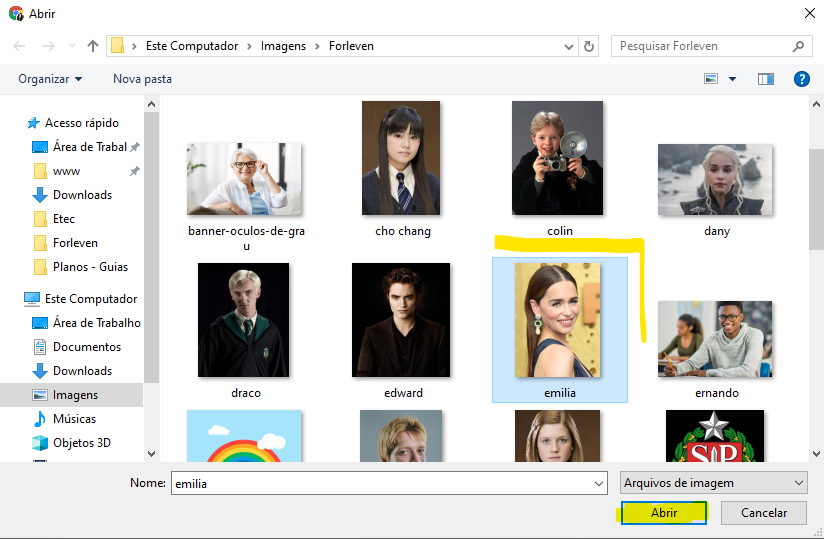824x539 pixels.
Task: Select Forleven in the breadcrumb path
Action: pyautogui.click(x=351, y=46)
